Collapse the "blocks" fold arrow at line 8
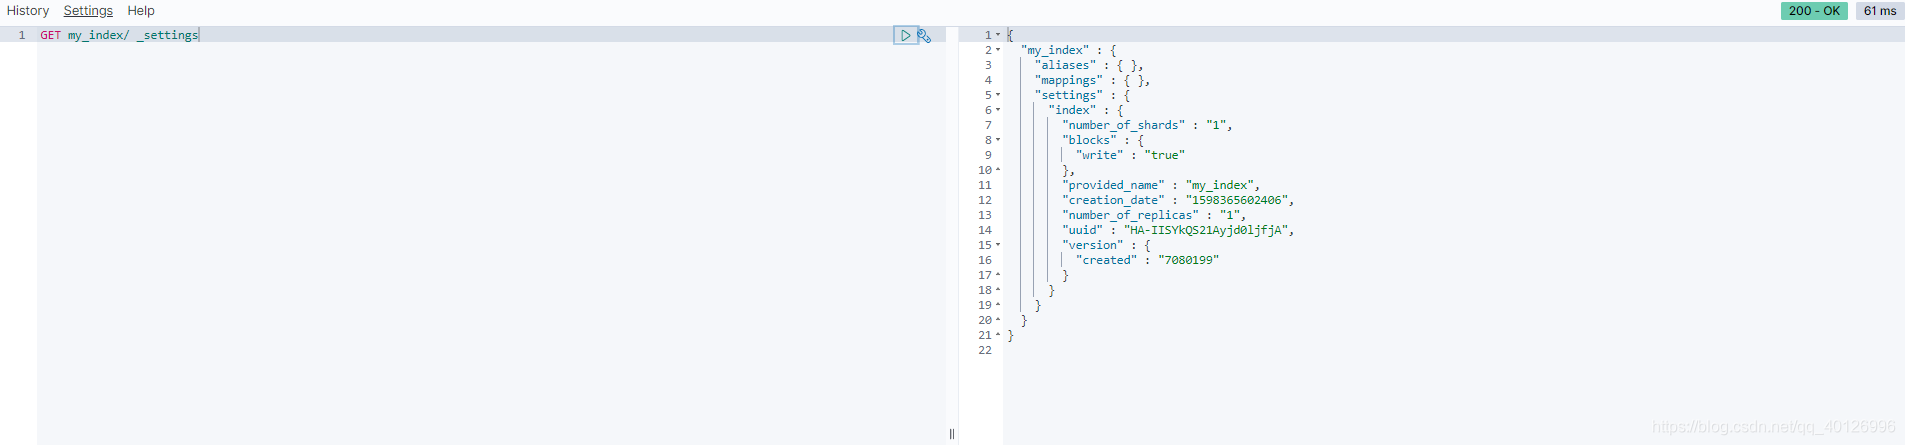The height and width of the screenshot is (445, 1905). (998, 140)
